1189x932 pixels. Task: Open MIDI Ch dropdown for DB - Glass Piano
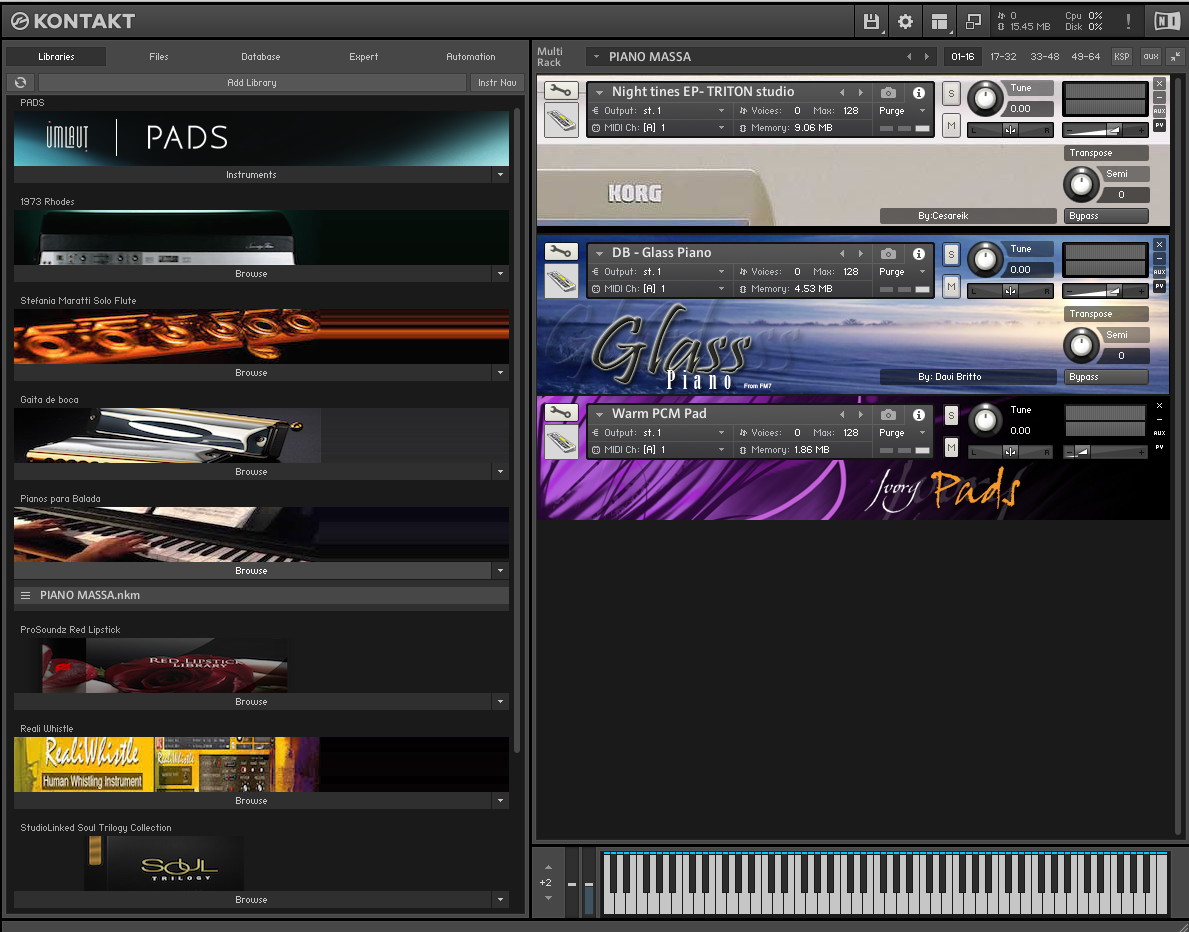[721, 289]
